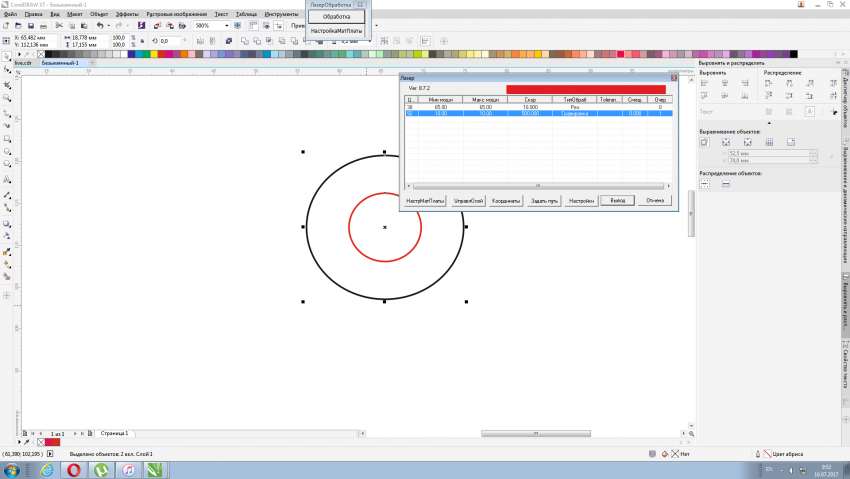Switch to the live.cdr document tab
The height and width of the screenshot is (479, 850).
(x=24, y=62)
